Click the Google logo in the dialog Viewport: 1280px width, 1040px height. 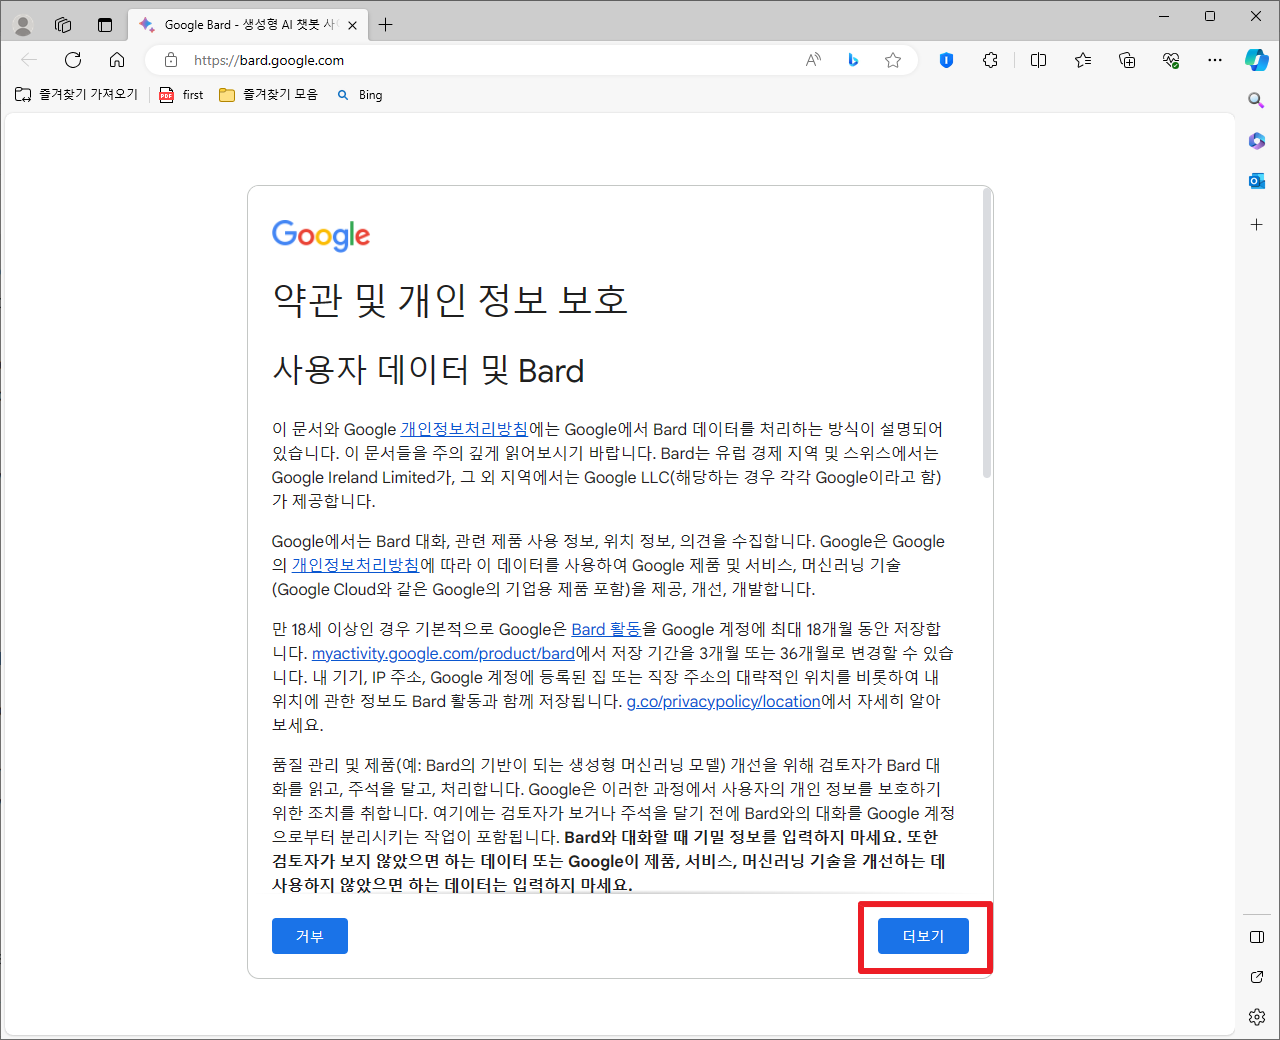point(321,235)
